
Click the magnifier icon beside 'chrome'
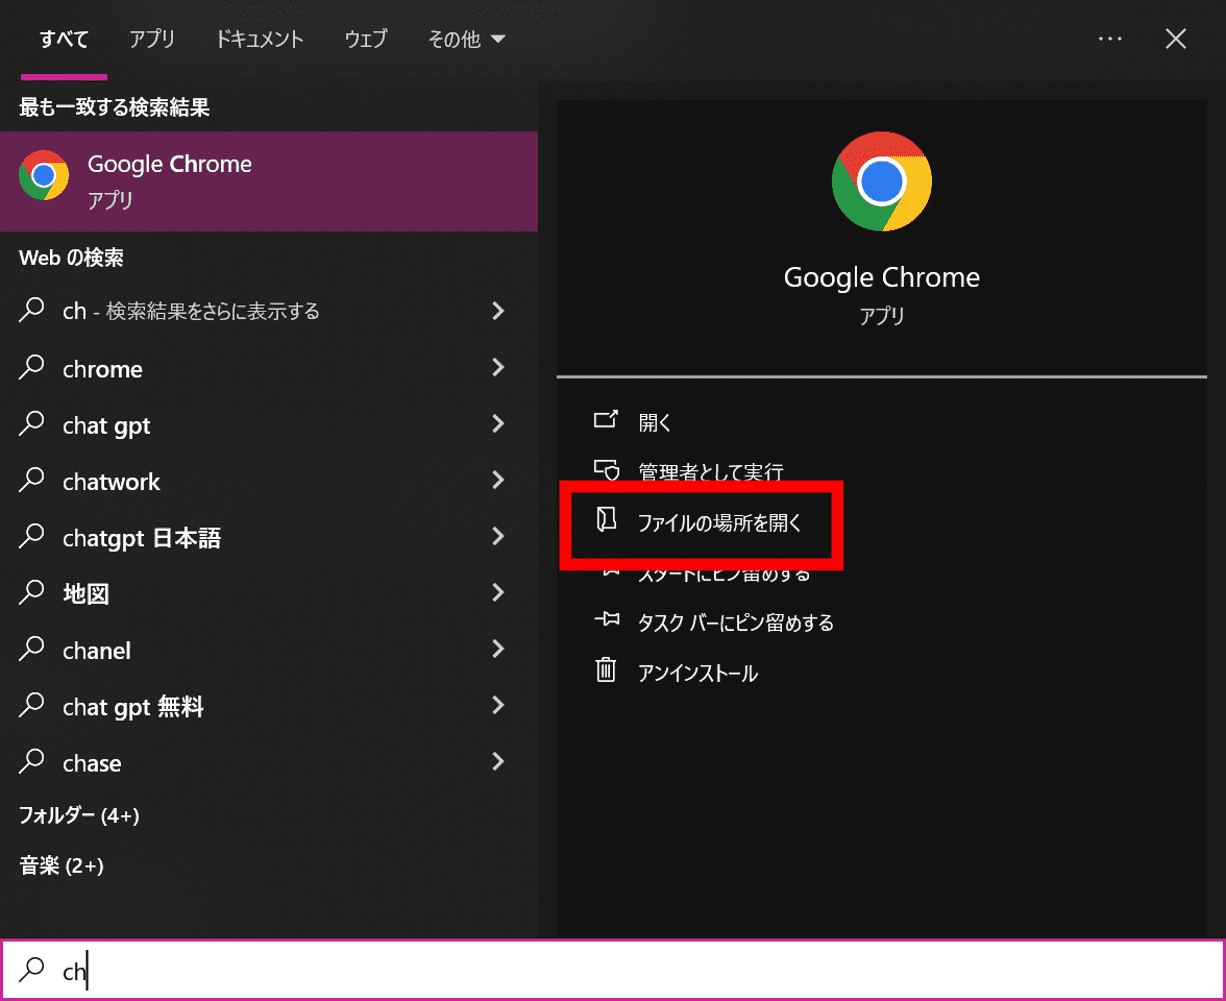click(32, 368)
